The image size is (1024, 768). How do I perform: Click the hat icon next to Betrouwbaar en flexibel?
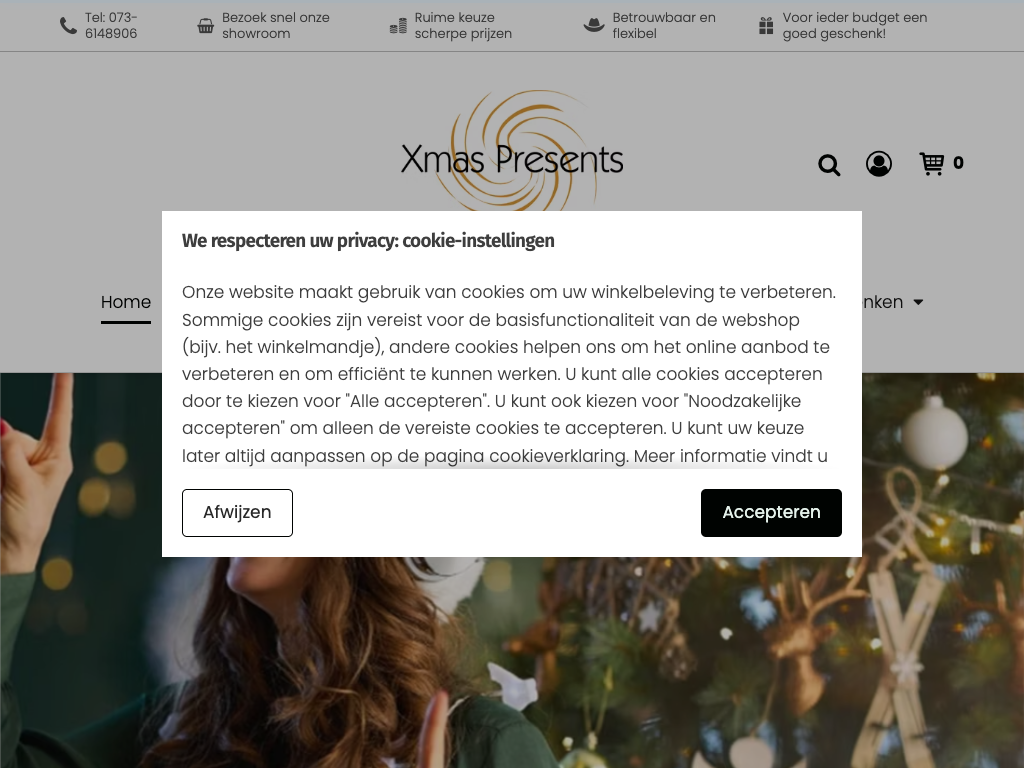pos(594,25)
